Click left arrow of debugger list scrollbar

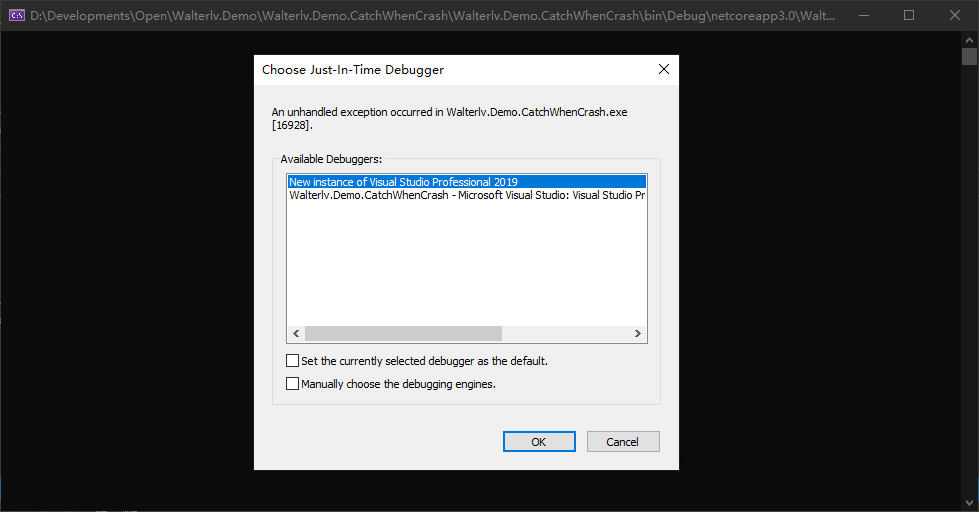(295, 334)
